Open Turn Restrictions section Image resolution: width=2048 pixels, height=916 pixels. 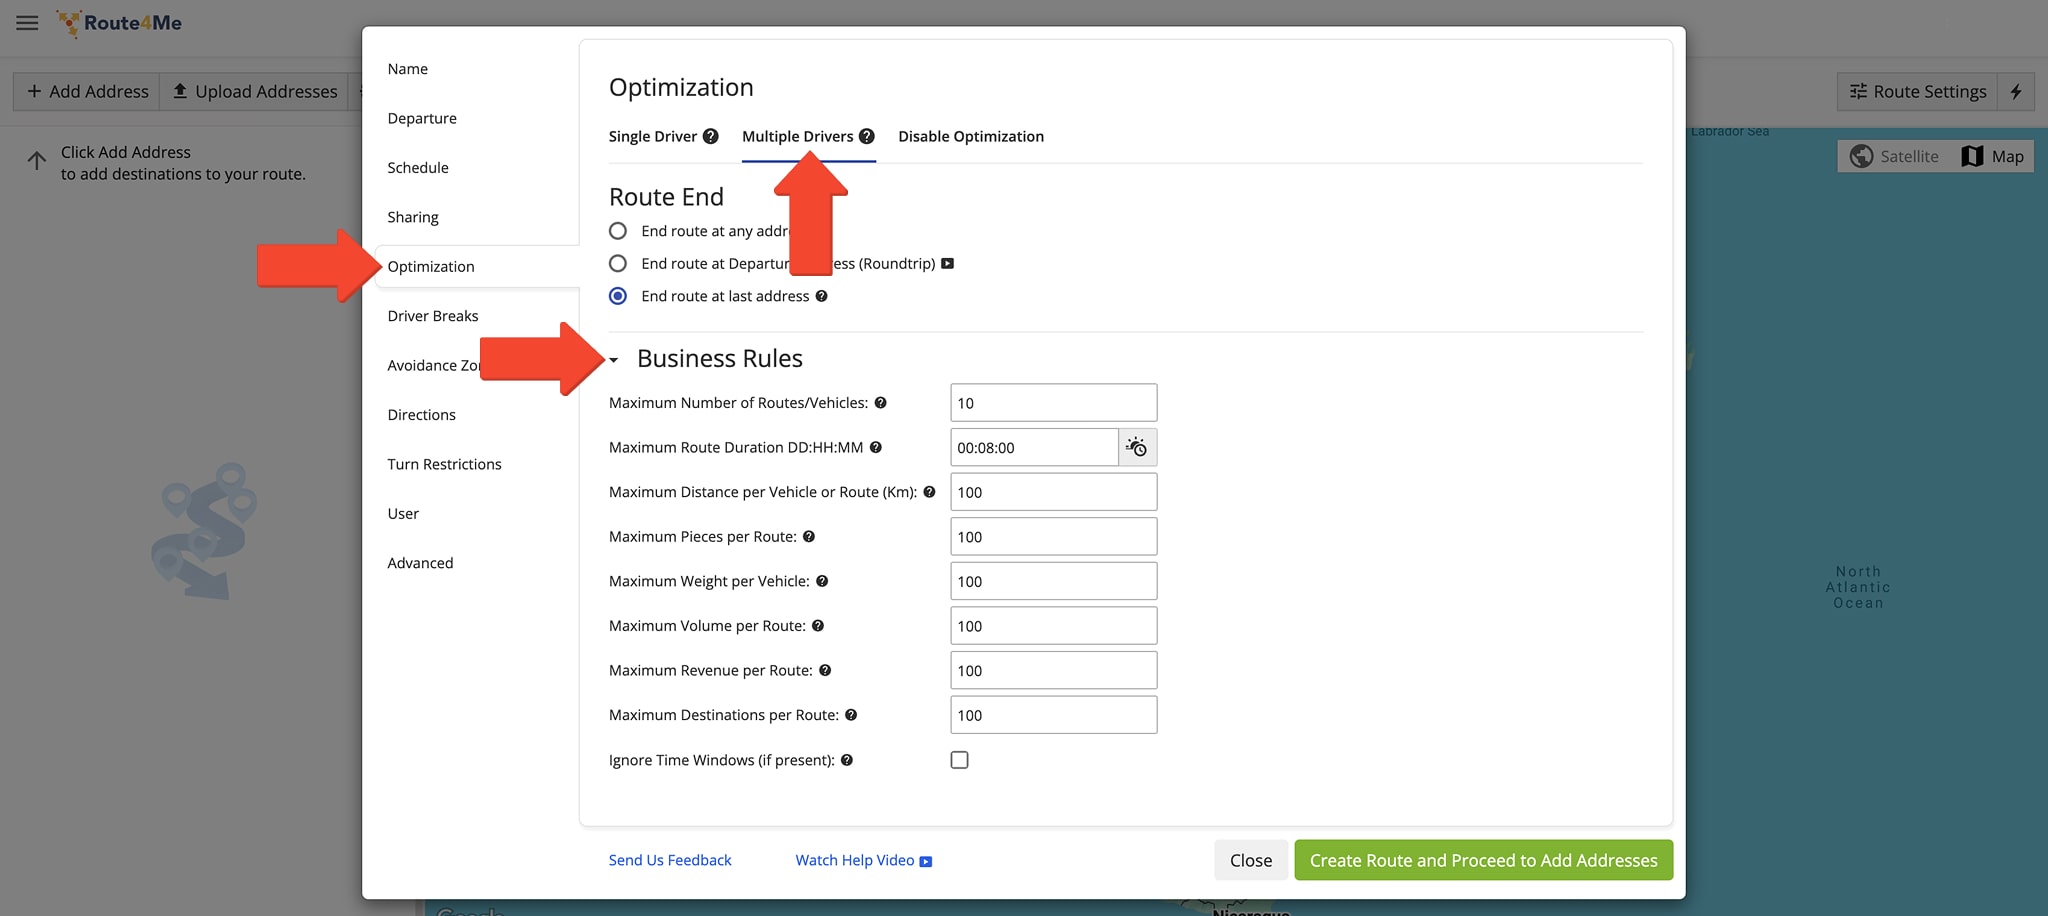pyautogui.click(x=445, y=464)
